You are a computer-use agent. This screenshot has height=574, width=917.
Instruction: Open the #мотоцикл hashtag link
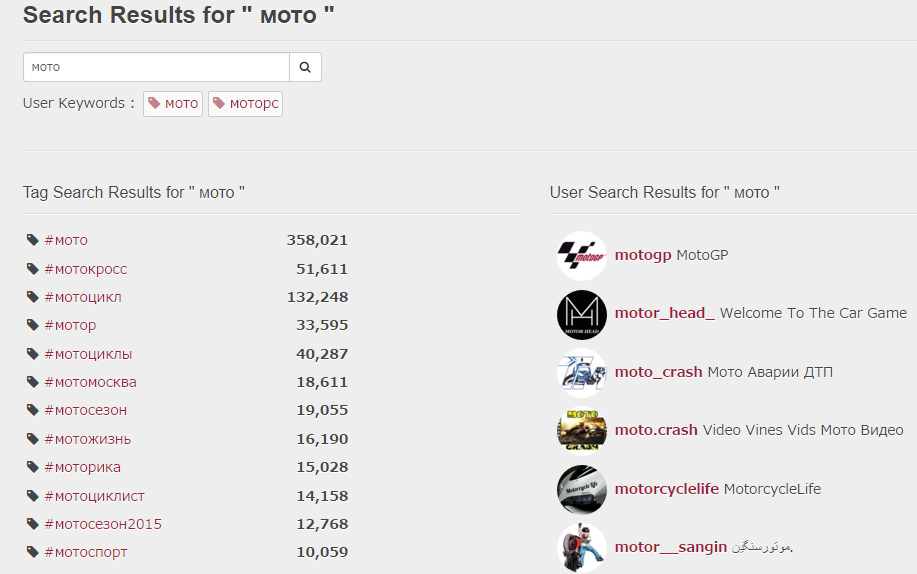click(82, 297)
